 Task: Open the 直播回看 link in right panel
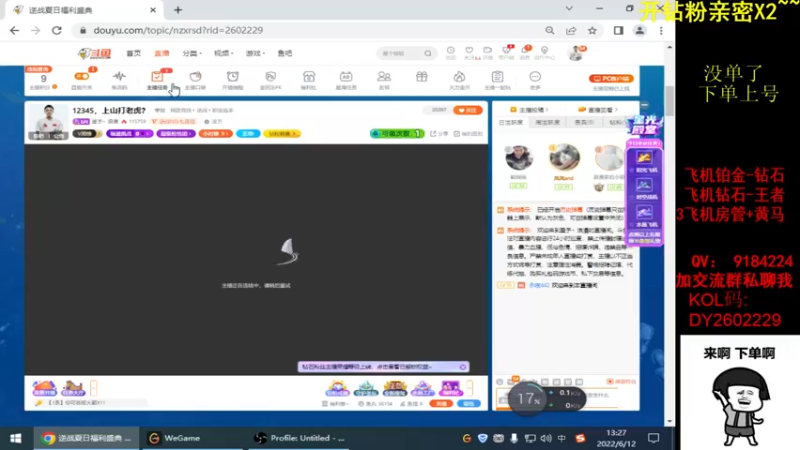[598, 110]
